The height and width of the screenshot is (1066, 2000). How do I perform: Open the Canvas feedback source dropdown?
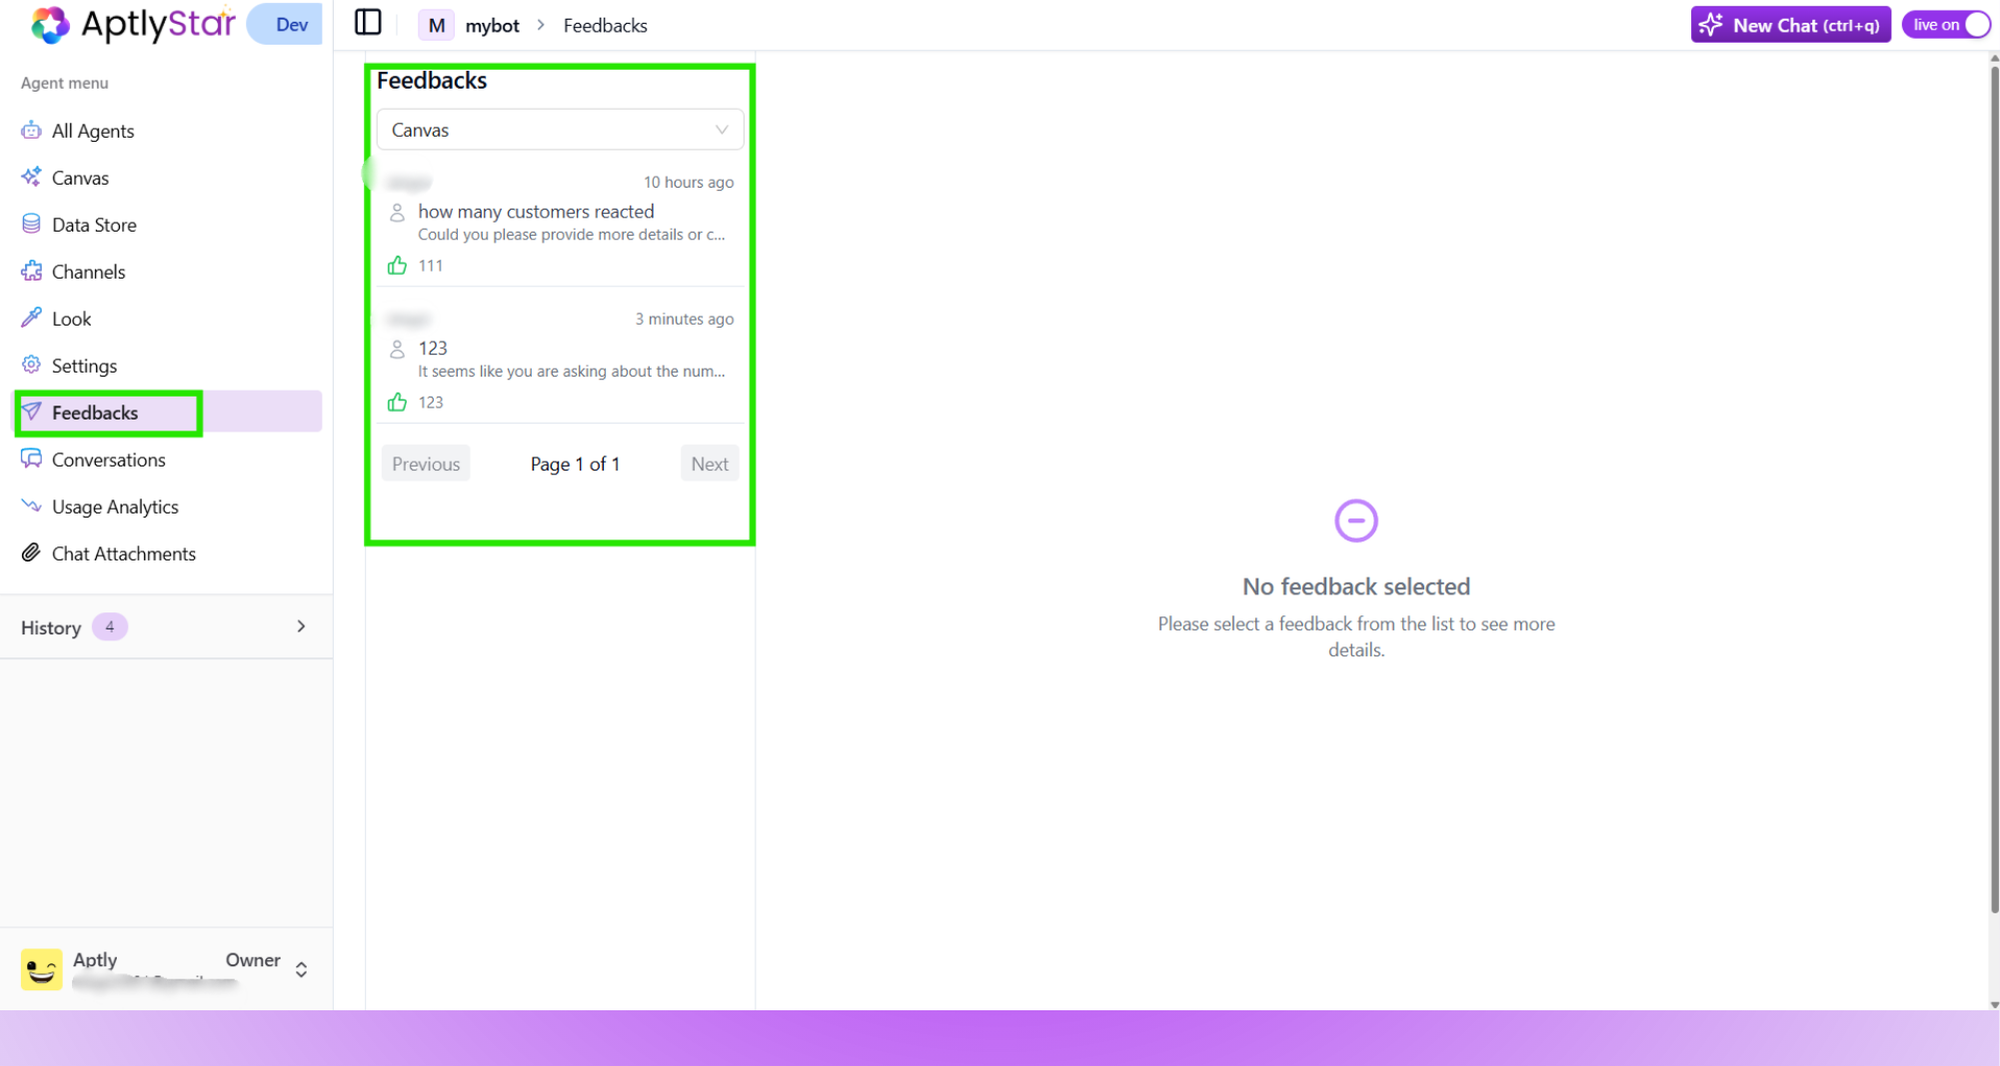[x=559, y=129]
